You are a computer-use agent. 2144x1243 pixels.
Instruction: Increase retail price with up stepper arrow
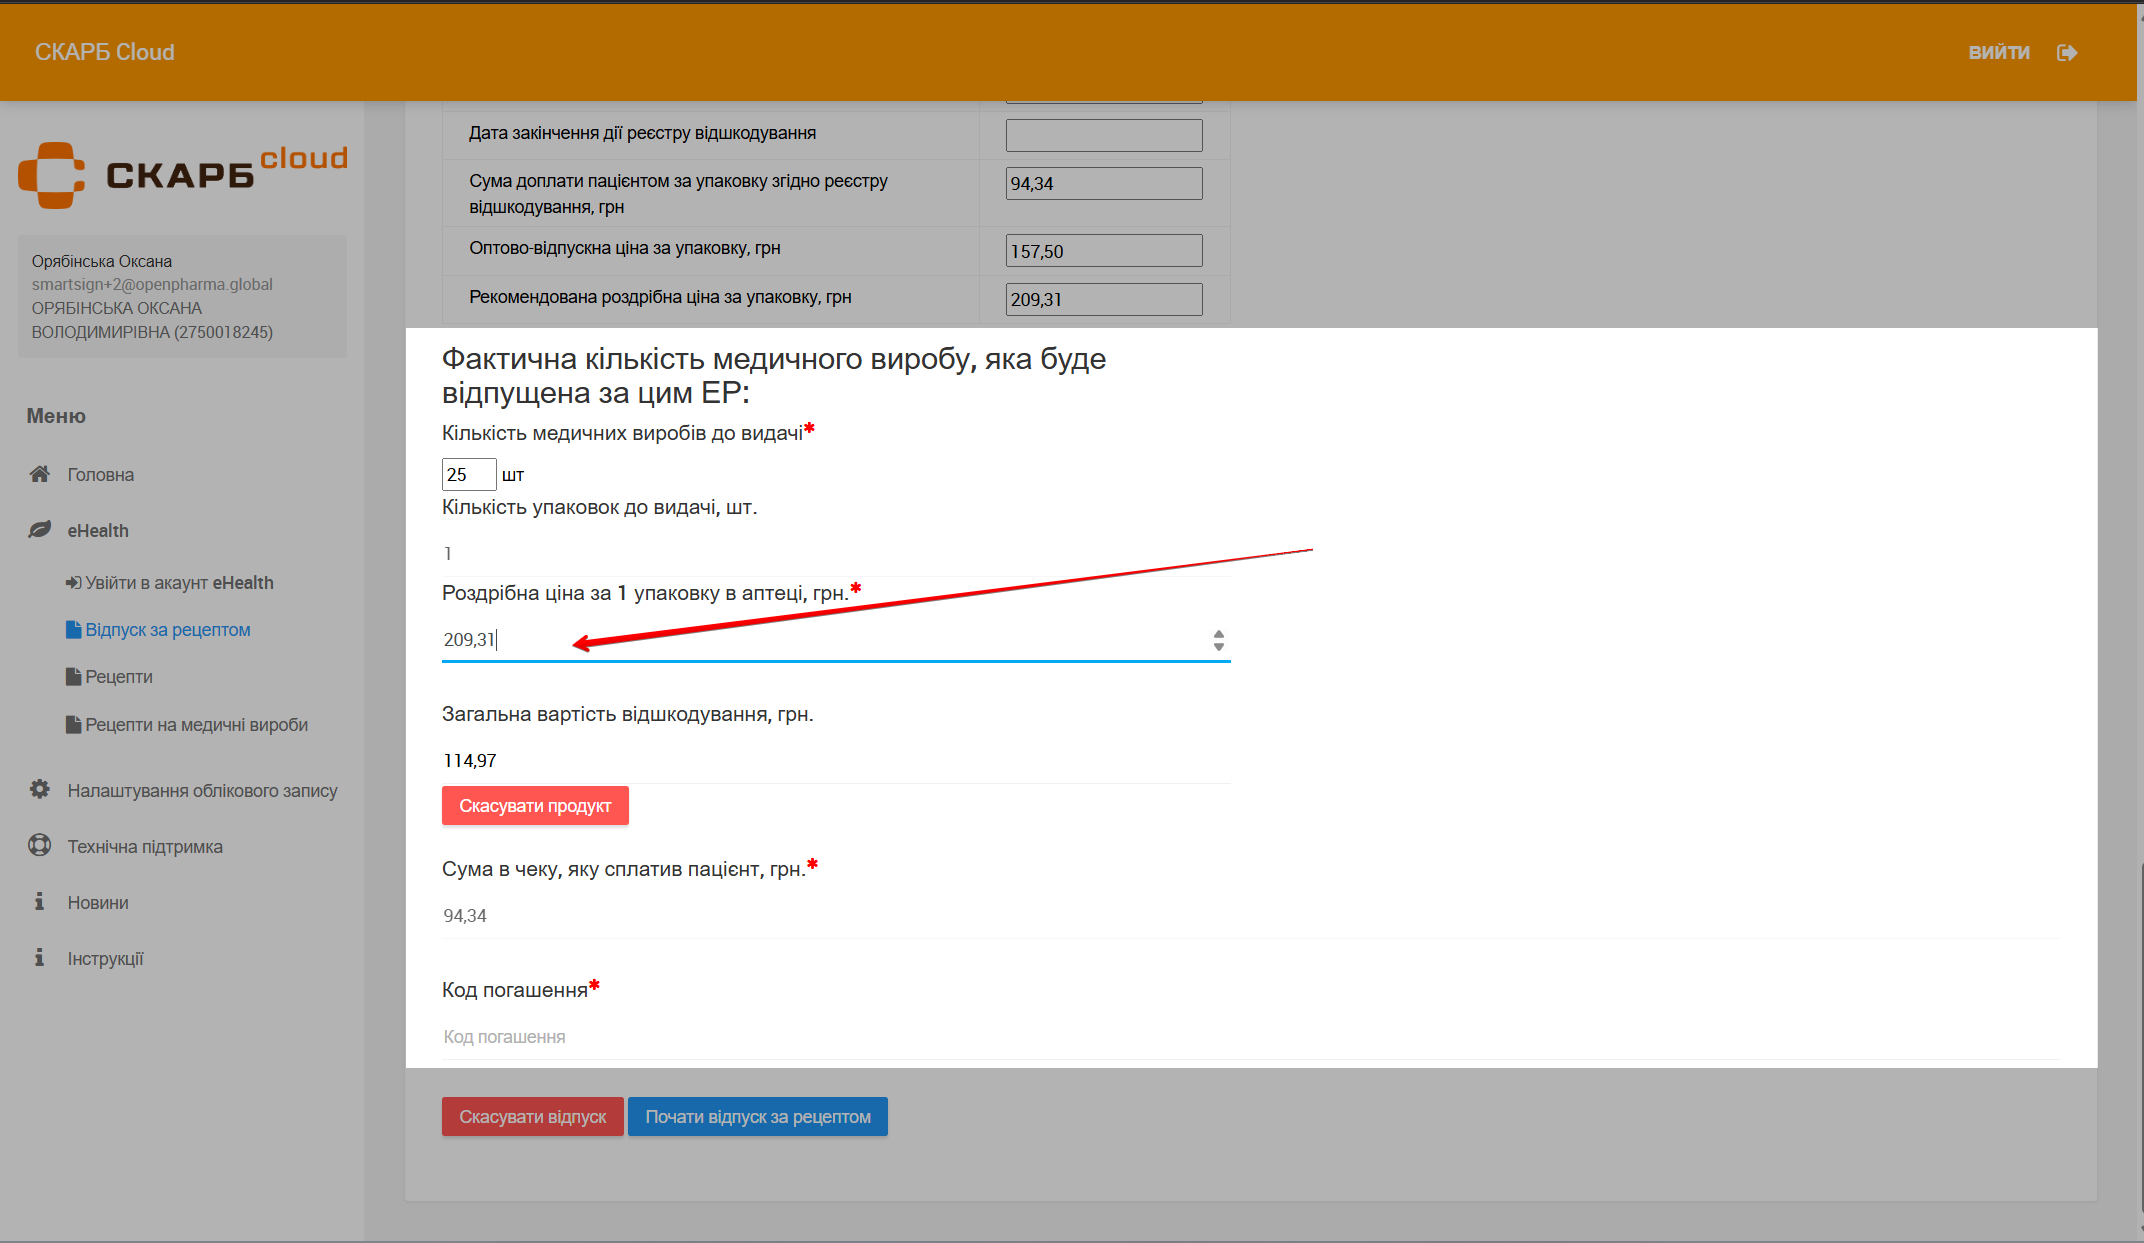click(1218, 633)
